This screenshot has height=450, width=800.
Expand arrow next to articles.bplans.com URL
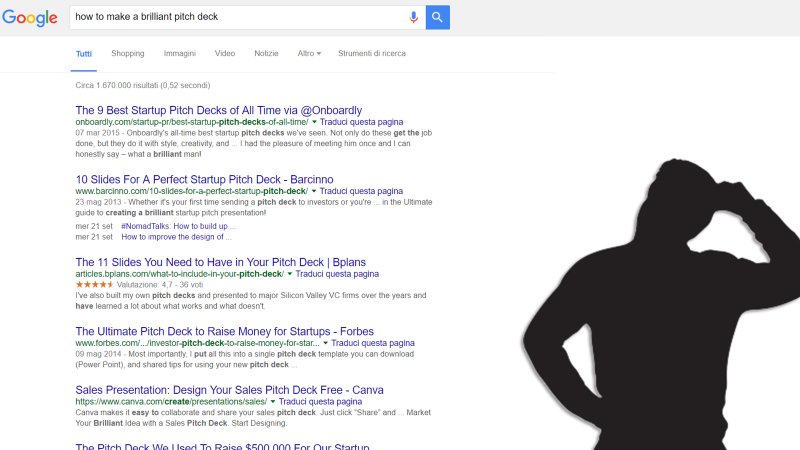point(290,274)
